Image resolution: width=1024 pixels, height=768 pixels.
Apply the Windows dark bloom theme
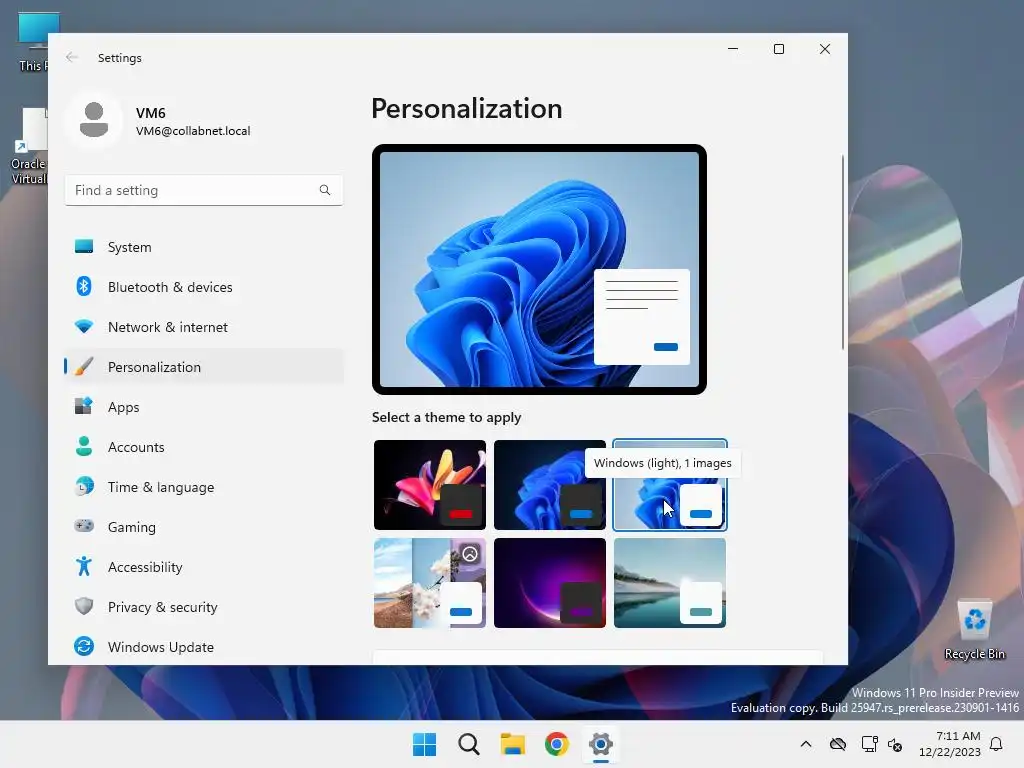[550, 485]
